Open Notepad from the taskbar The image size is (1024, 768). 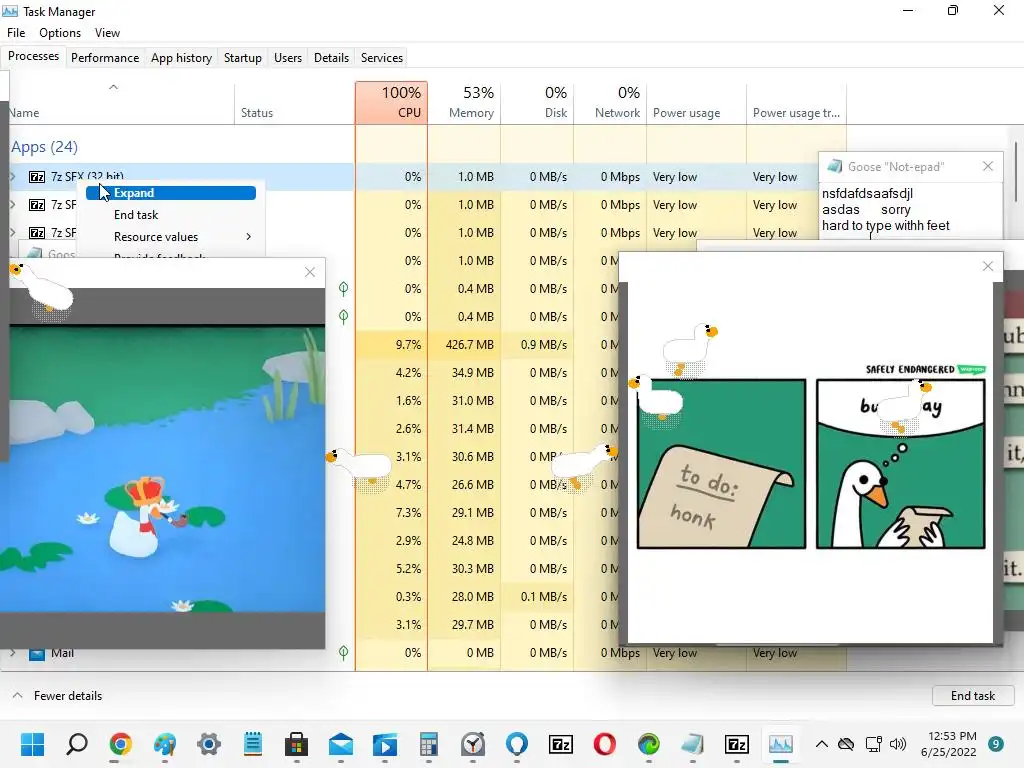point(253,743)
